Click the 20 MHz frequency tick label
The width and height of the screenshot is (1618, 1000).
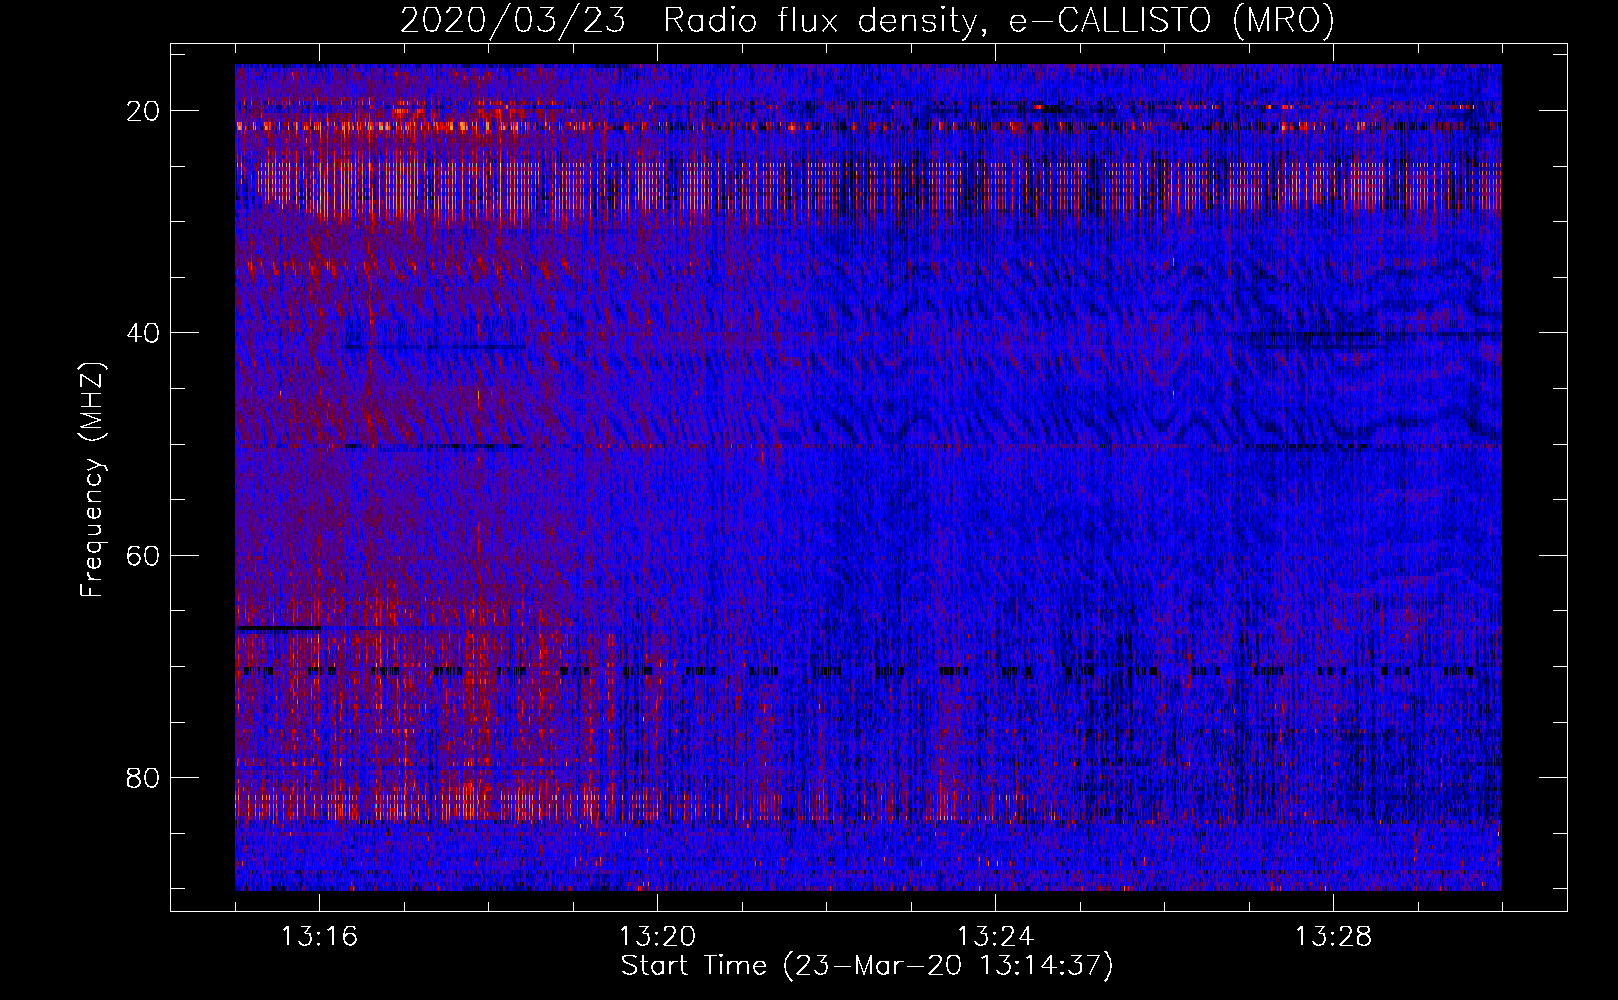(143, 111)
